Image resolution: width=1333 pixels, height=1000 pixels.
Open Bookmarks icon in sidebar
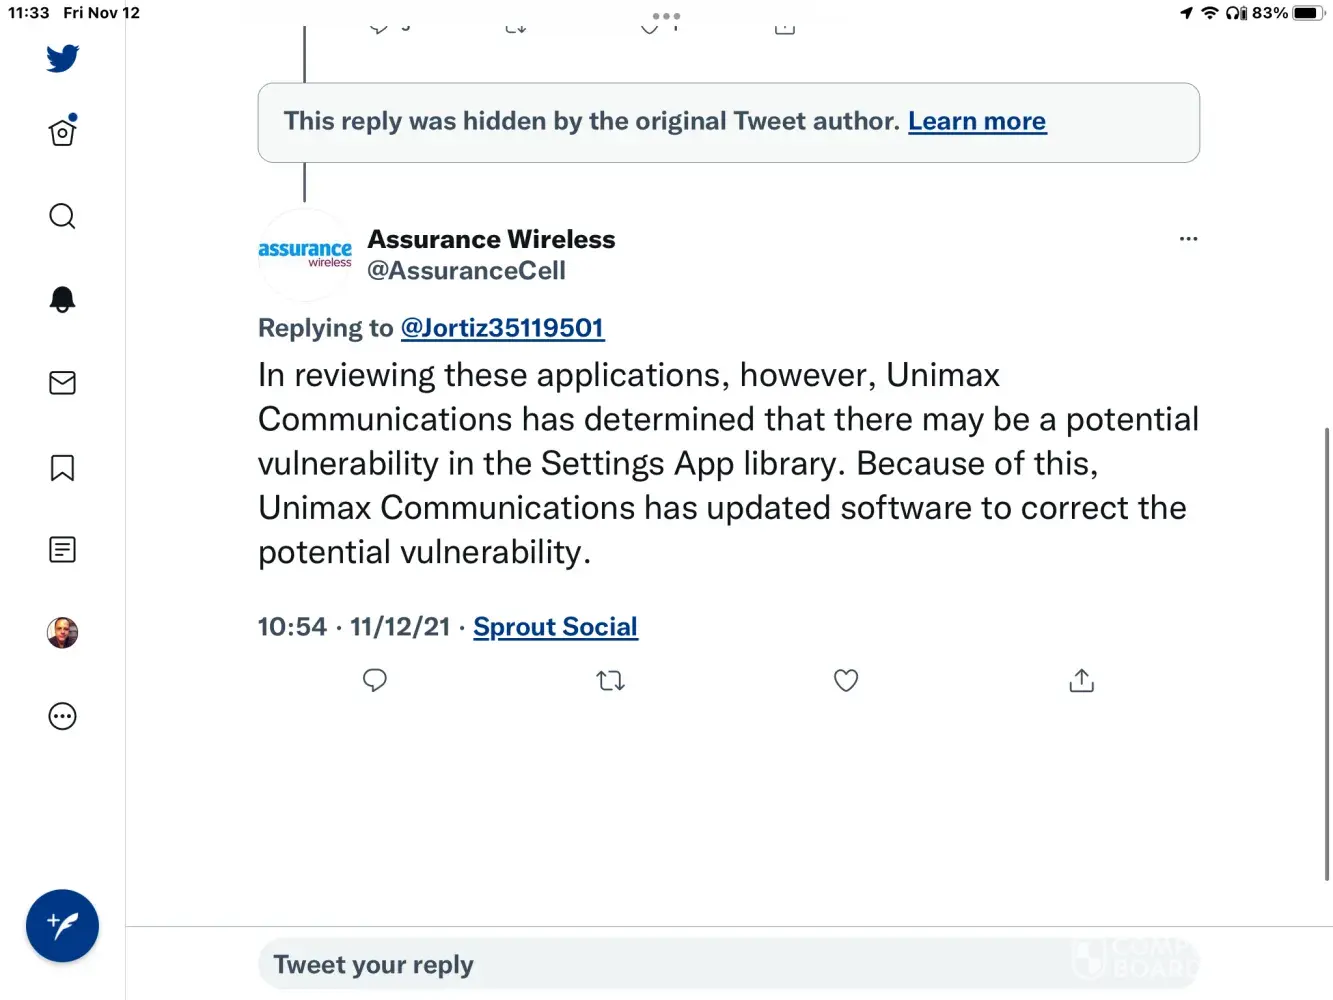coord(62,468)
